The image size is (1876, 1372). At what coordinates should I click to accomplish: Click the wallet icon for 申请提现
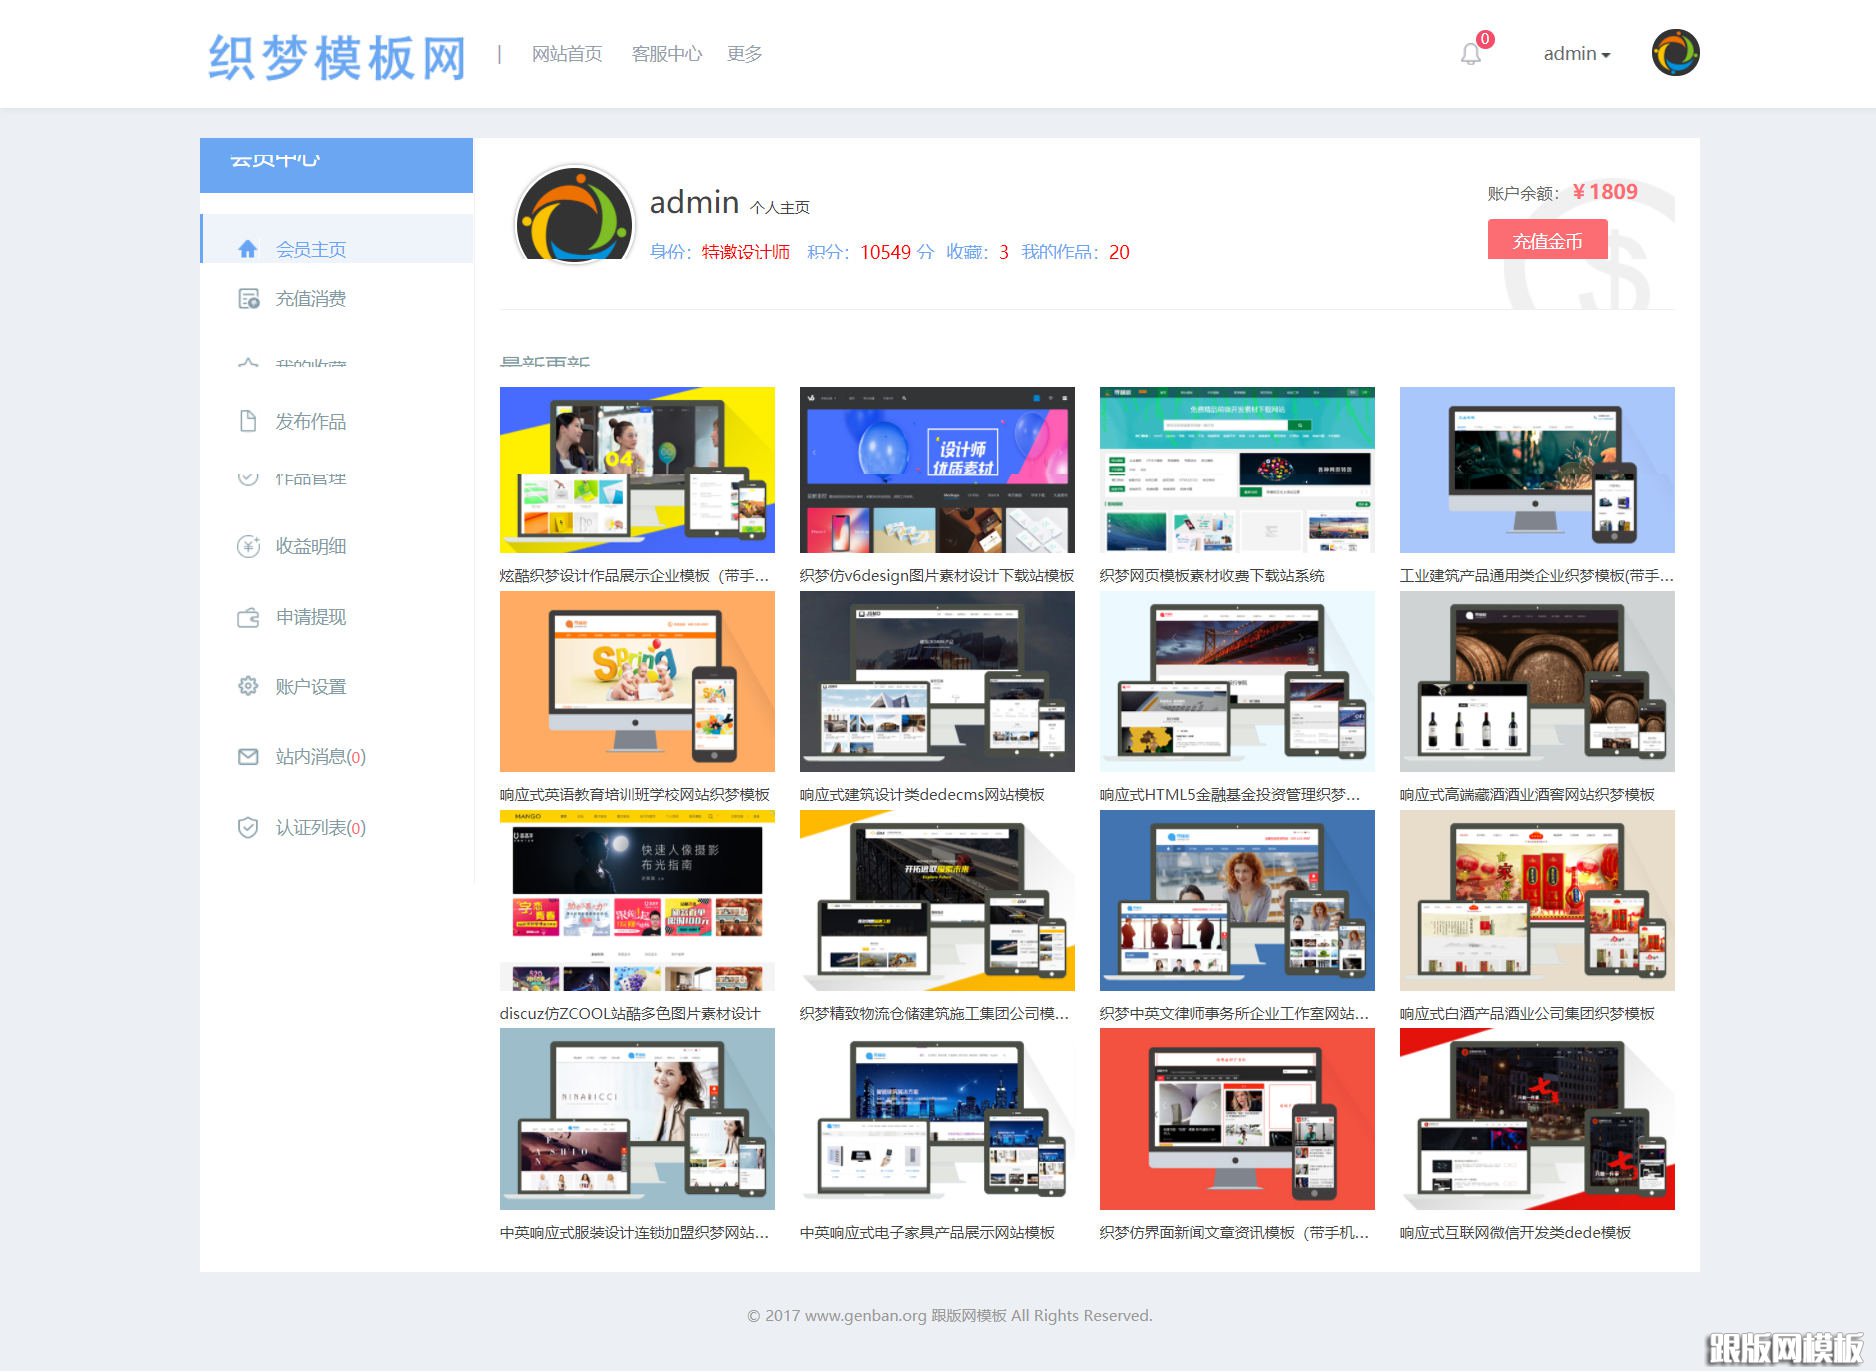tap(248, 617)
